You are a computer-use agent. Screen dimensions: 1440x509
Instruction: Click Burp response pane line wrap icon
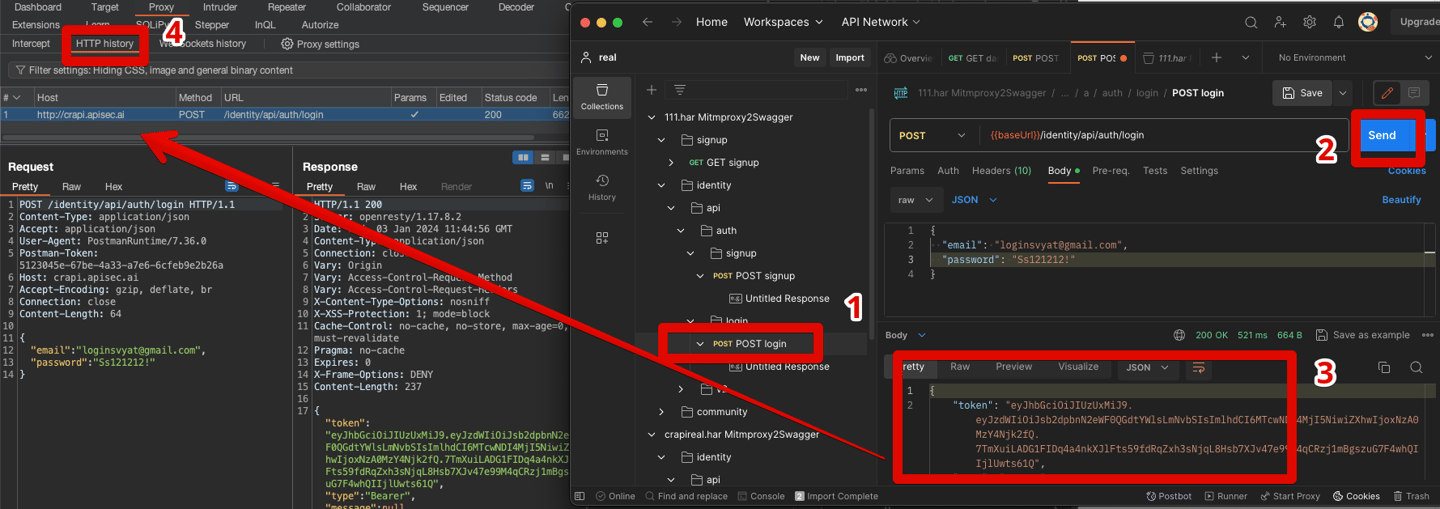pyautogui.click(x=527, y=186)
